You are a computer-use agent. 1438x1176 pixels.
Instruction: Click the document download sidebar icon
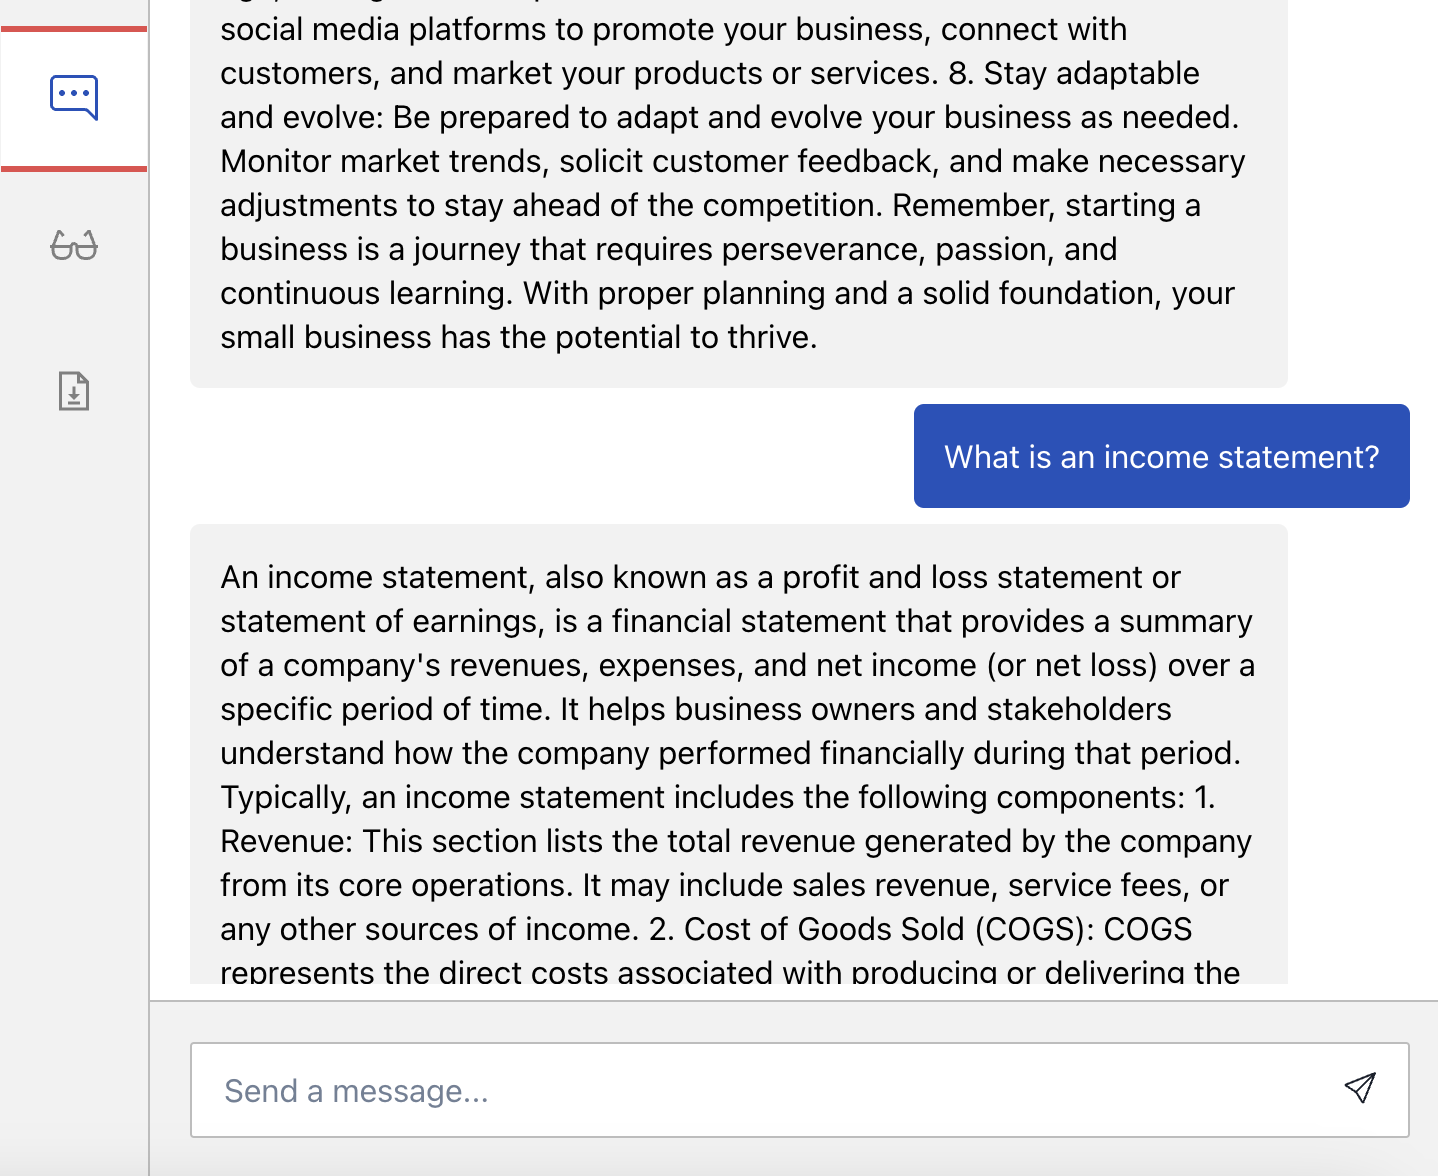click(74, 391)
